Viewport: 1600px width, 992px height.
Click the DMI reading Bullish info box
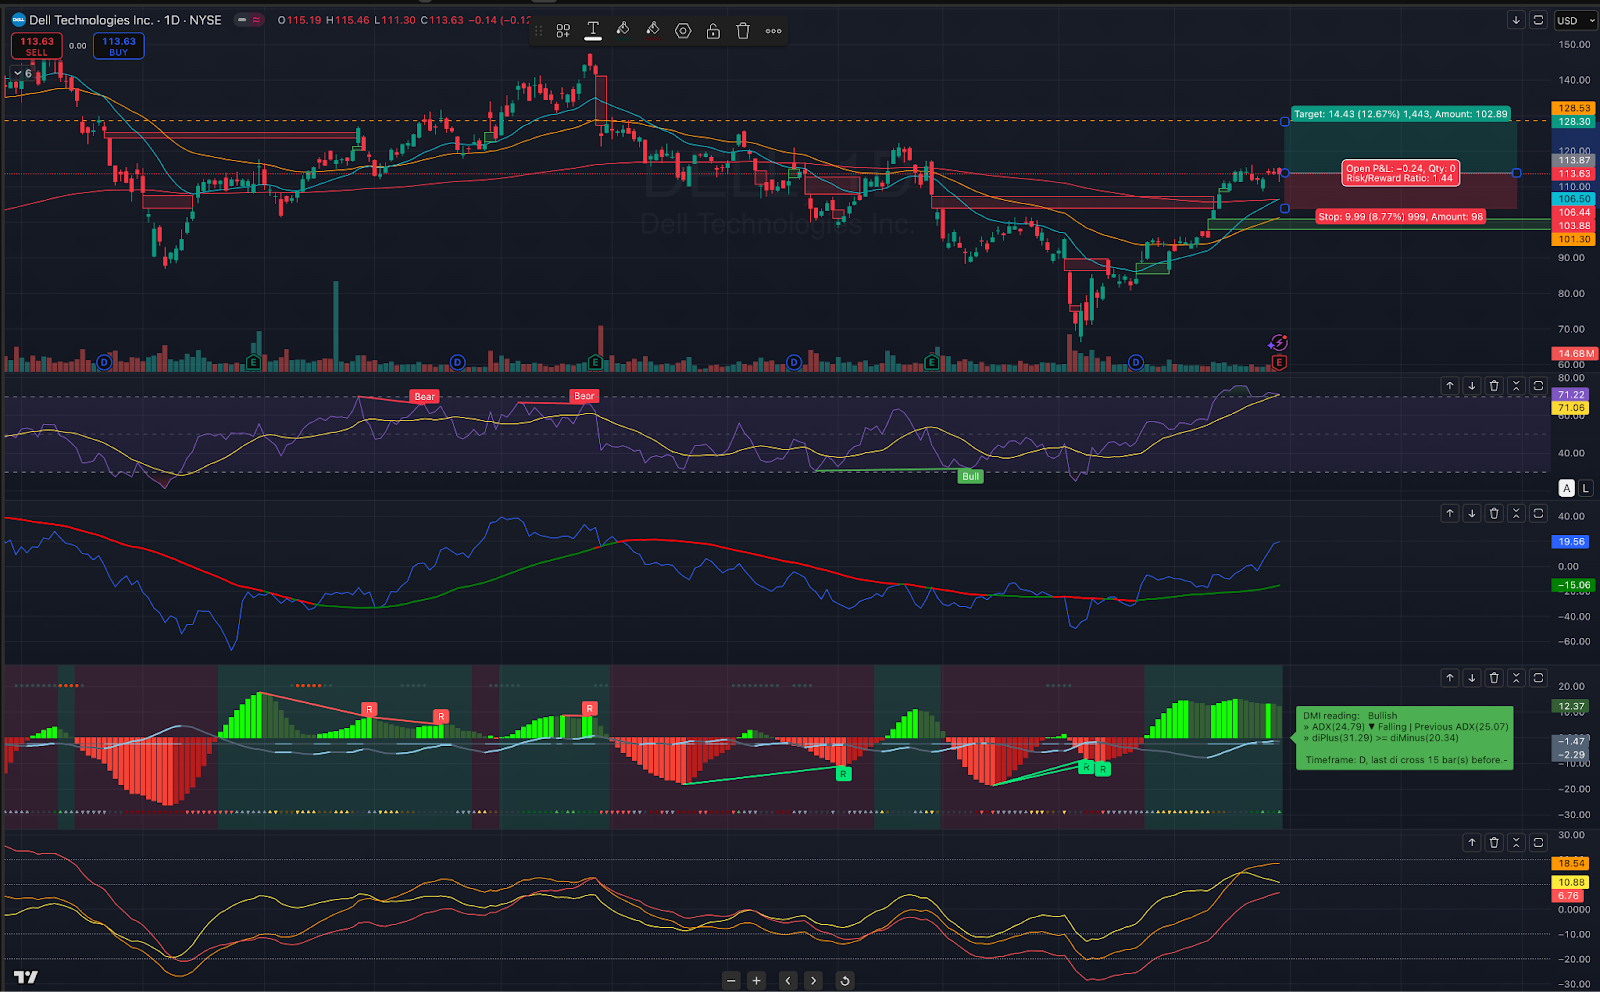point(1405,737)
